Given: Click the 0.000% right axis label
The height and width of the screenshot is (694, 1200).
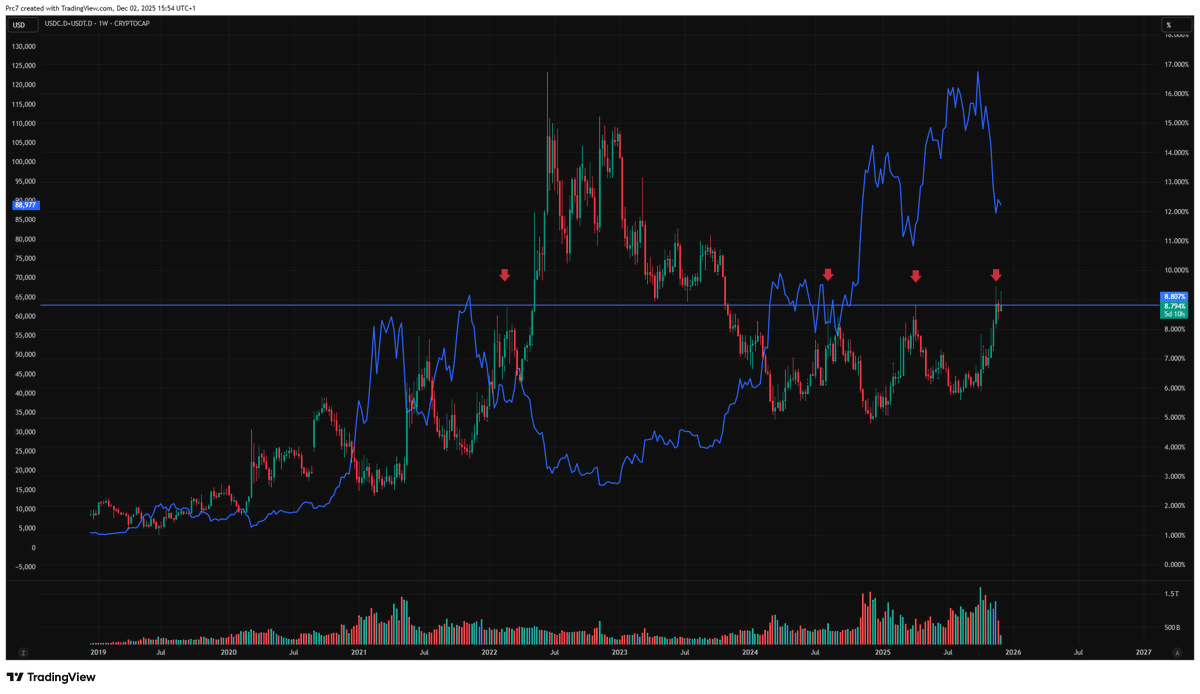Looking at the screenshot, I should click(1177, 564).
